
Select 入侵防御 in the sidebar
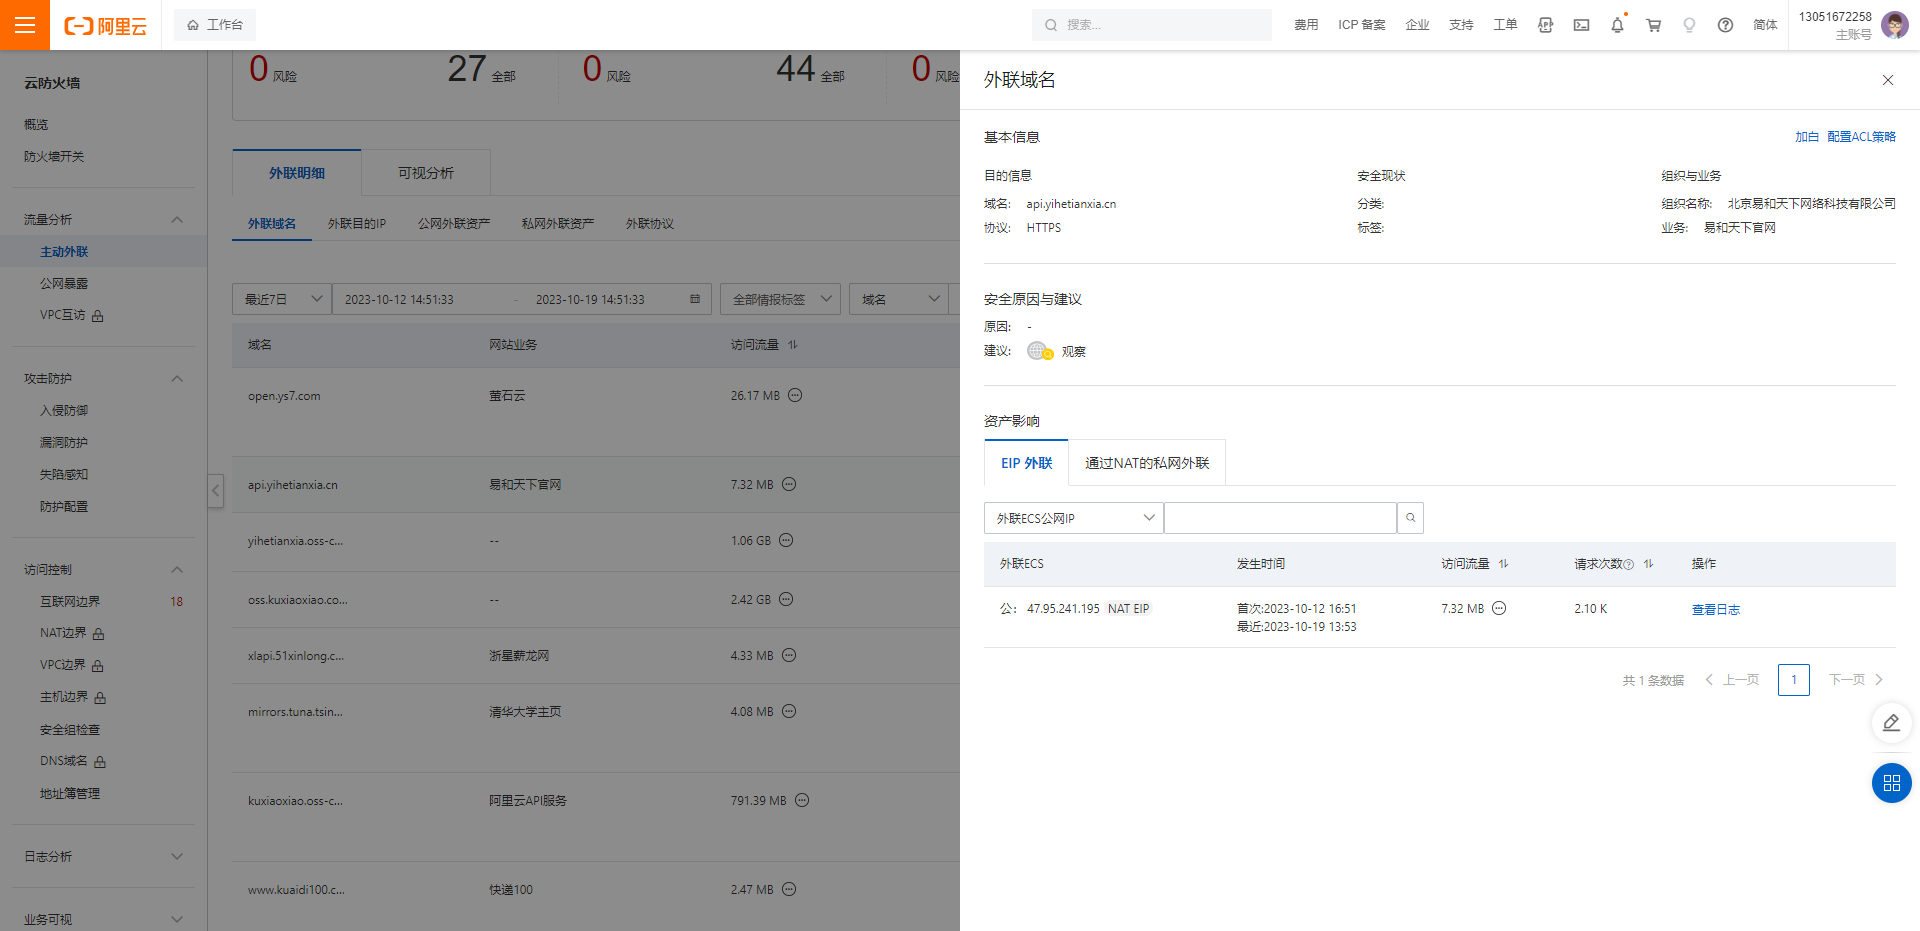[x=64, y=411]
